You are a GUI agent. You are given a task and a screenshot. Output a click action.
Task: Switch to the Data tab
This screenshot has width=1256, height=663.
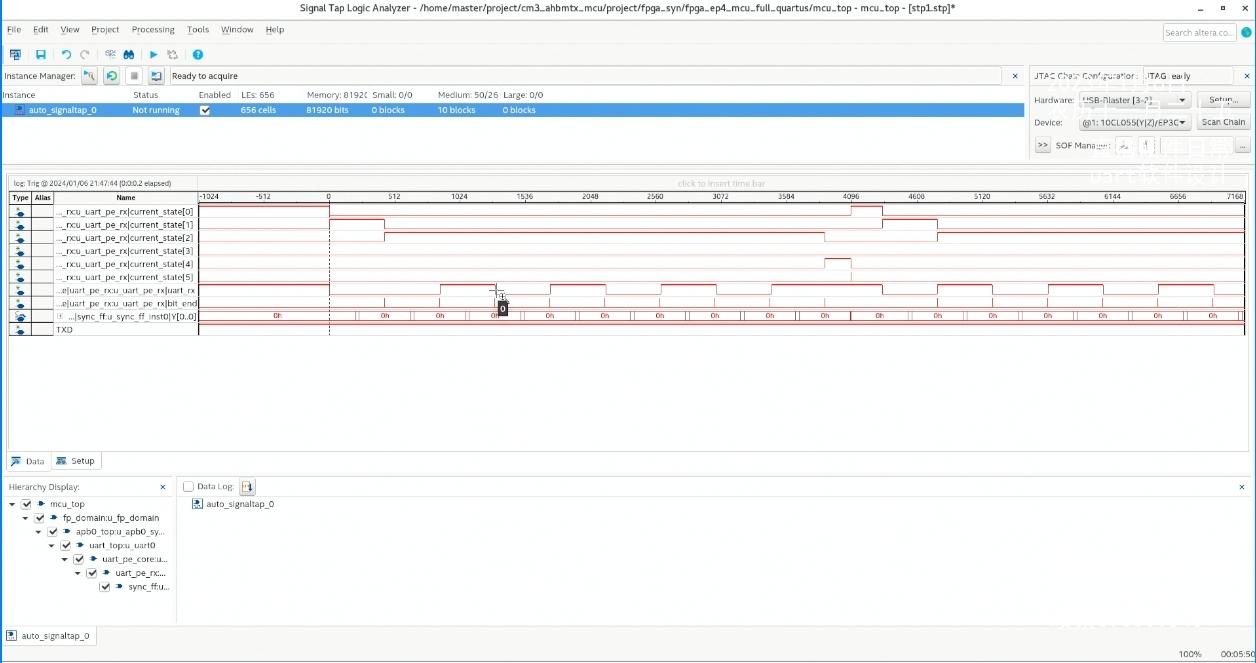tap(28, 461)
